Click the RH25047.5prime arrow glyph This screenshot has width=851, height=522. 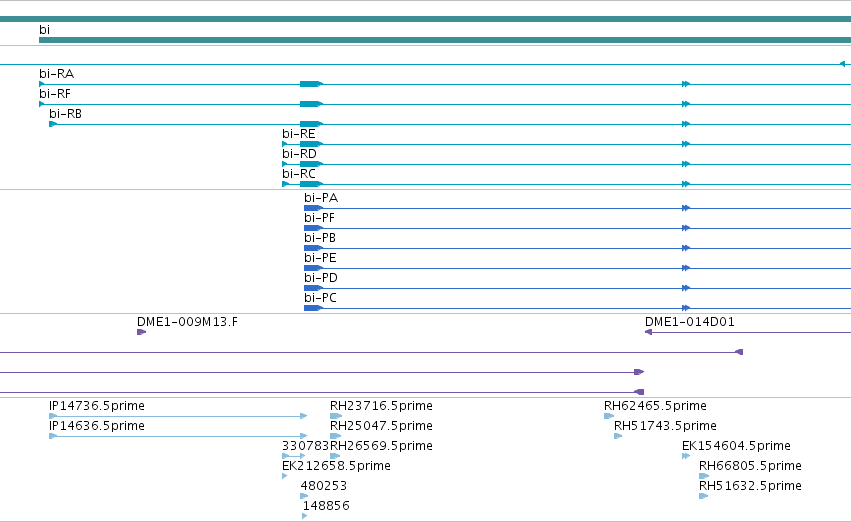335,436
